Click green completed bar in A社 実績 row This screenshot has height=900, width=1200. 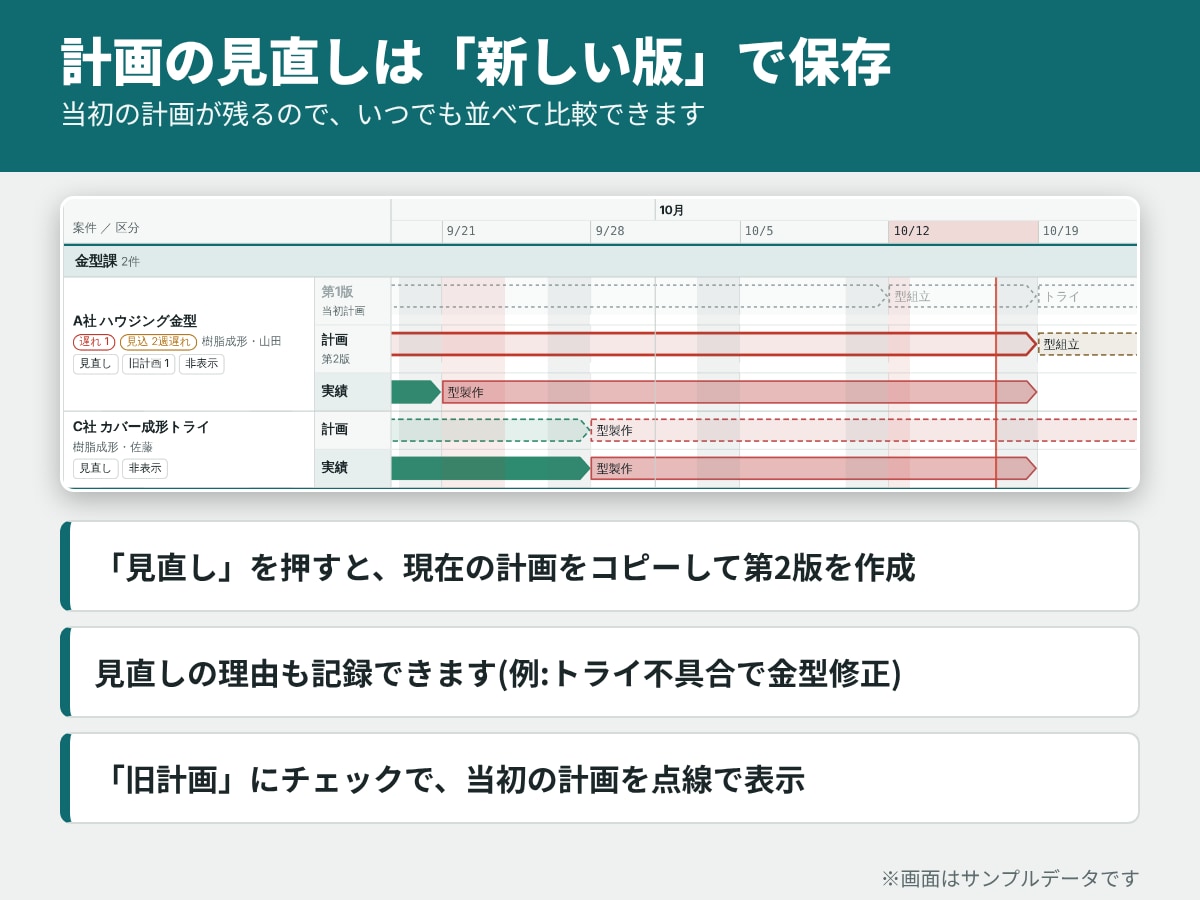coord(415,392)
